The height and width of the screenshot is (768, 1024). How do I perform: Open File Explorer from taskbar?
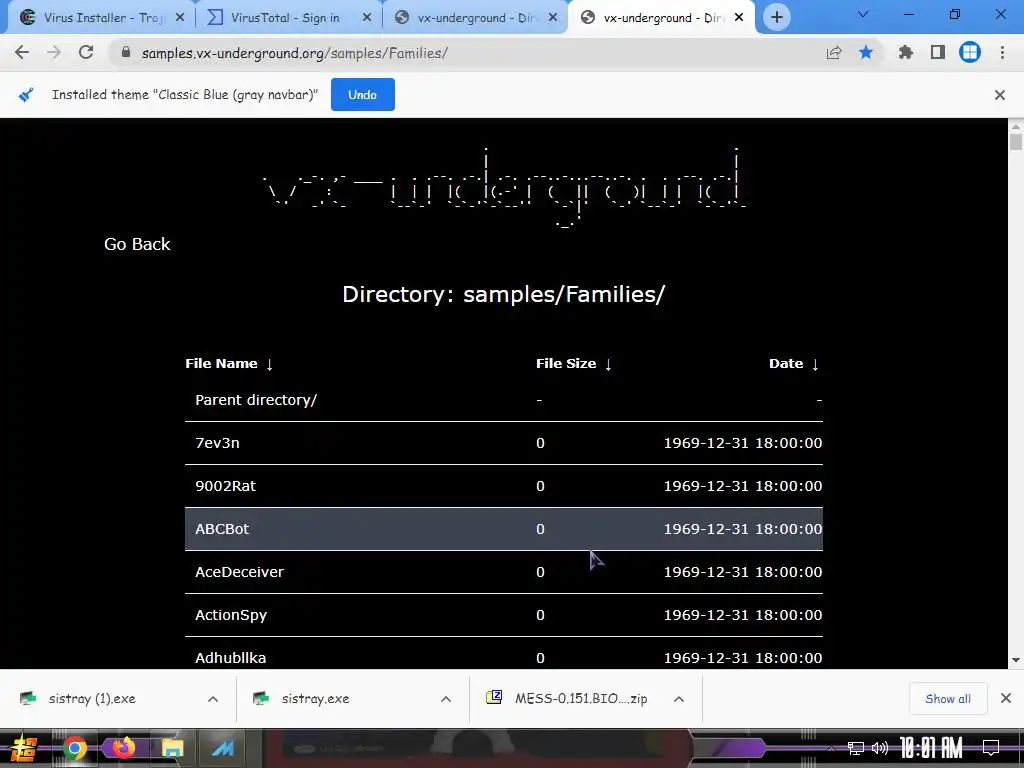(x=172, y=748)
